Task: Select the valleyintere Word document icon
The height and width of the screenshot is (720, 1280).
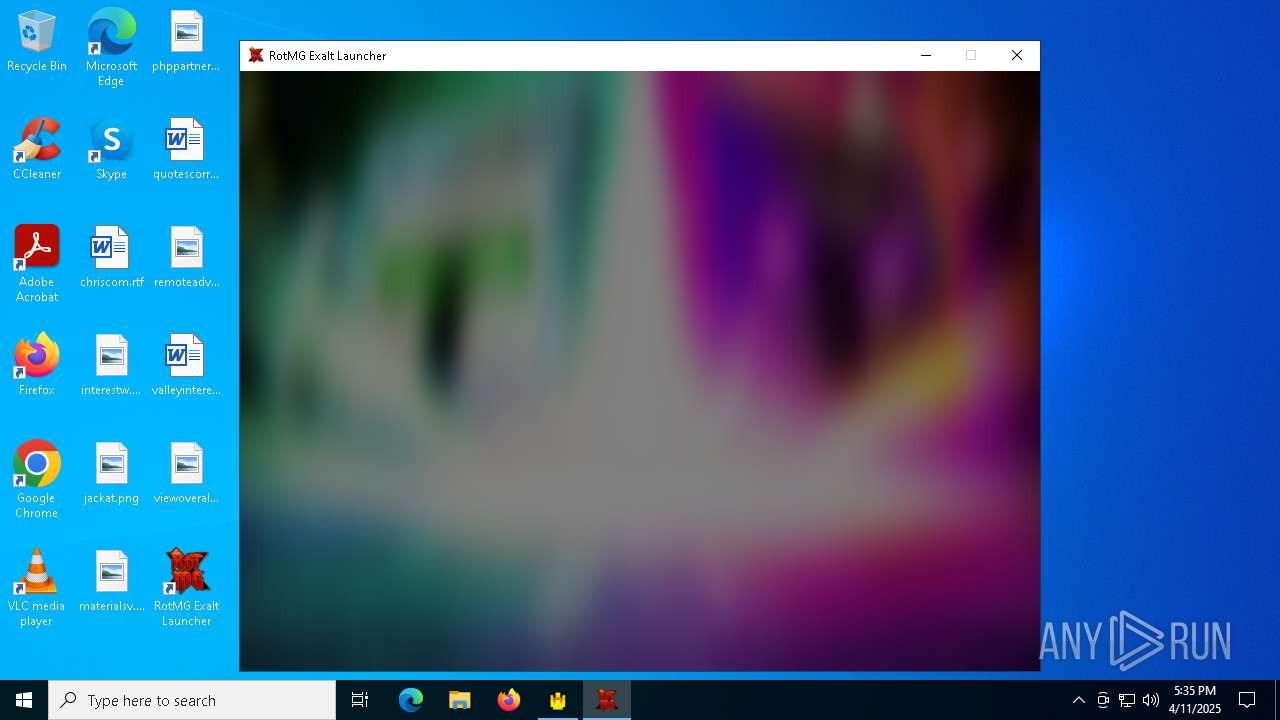Action: [x=186, y=366]
